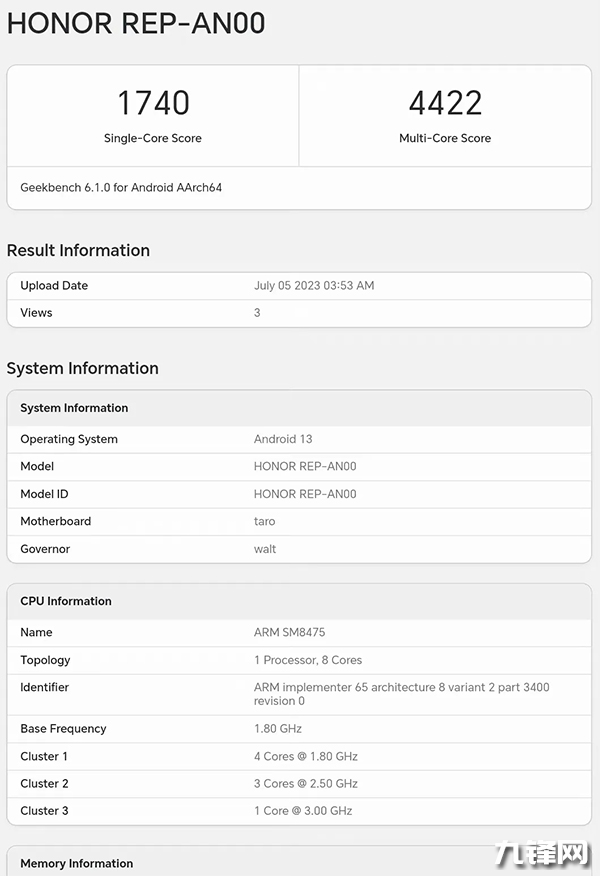Click the 4422 multi-core score
This screenshot has width=600, height=876.
tap(445, 102)
